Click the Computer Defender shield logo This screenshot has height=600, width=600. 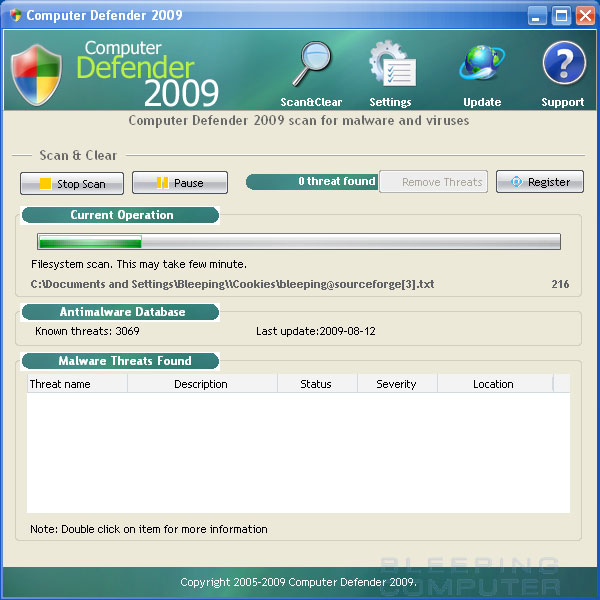tap(36, 75)
